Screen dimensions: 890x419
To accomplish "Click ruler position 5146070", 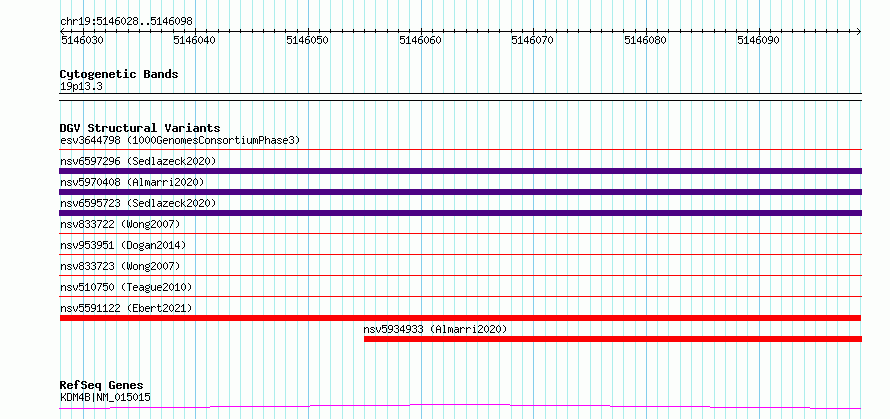I will 534,40.
